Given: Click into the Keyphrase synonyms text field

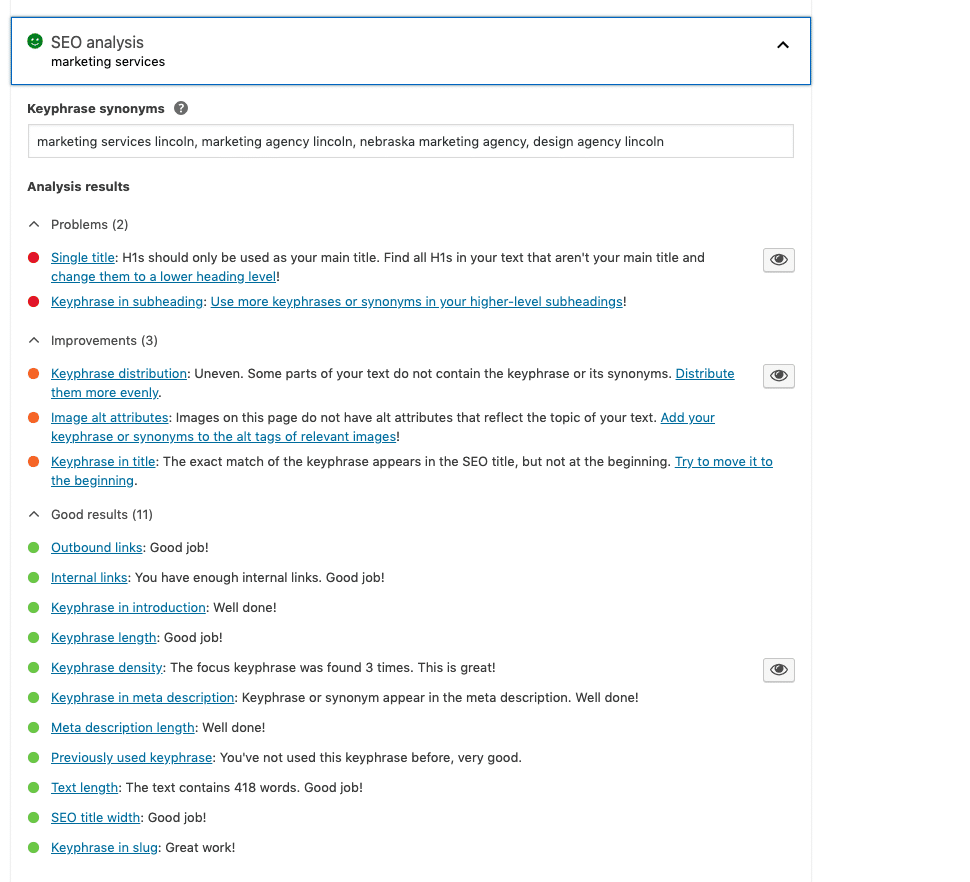Looking at the screenshot, I should [410, 142].
